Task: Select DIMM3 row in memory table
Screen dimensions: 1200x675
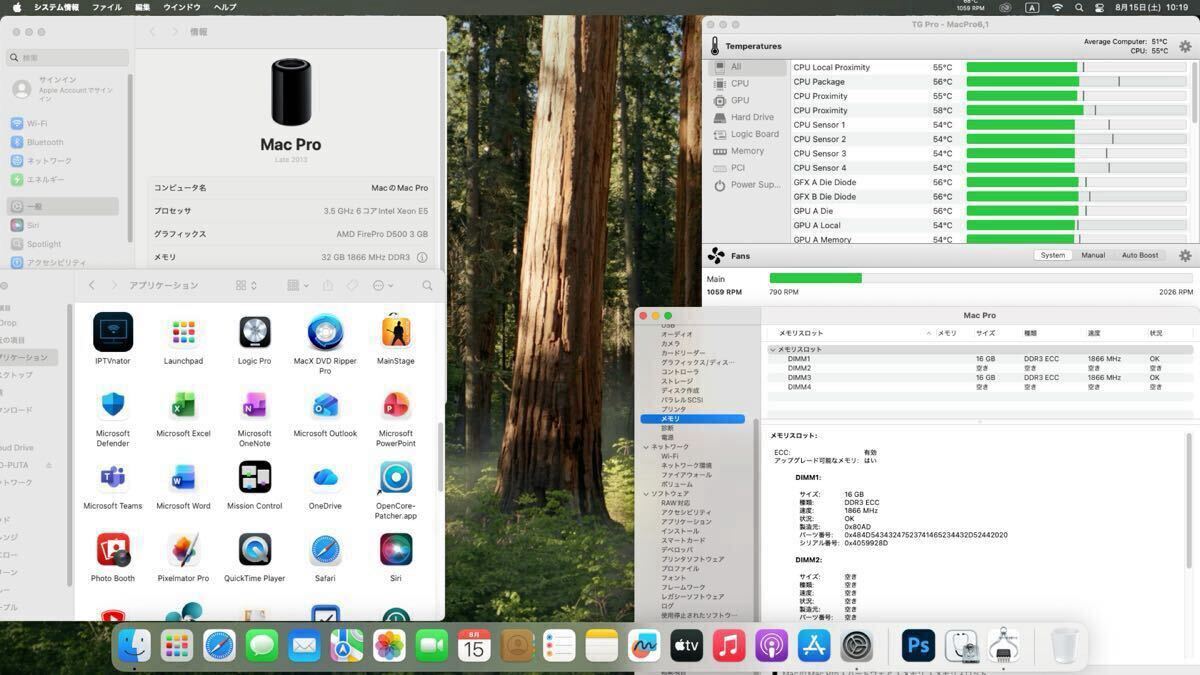Action: click(x=980, y=378)
